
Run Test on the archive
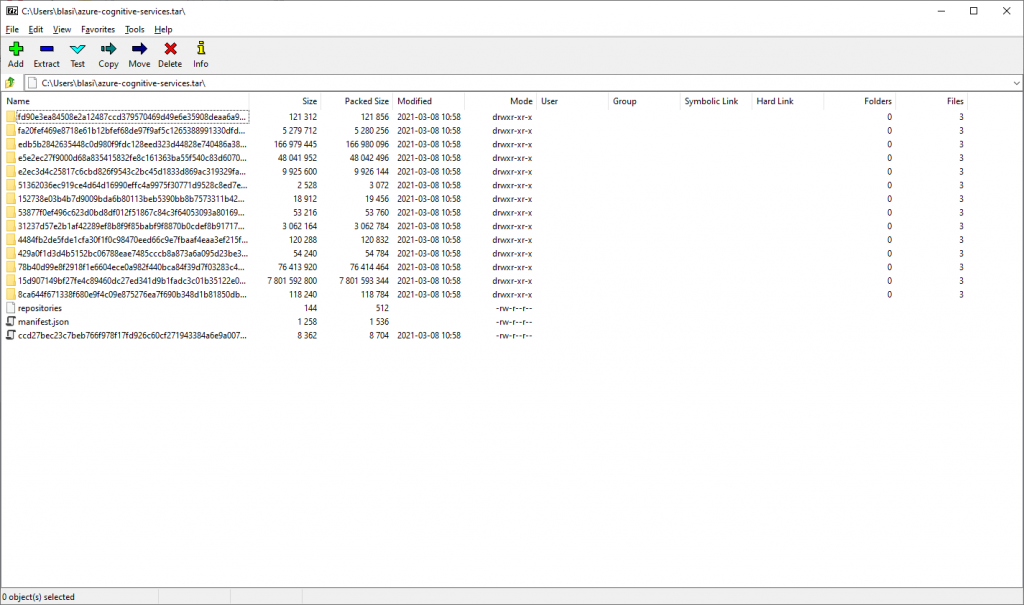point(77,54)
